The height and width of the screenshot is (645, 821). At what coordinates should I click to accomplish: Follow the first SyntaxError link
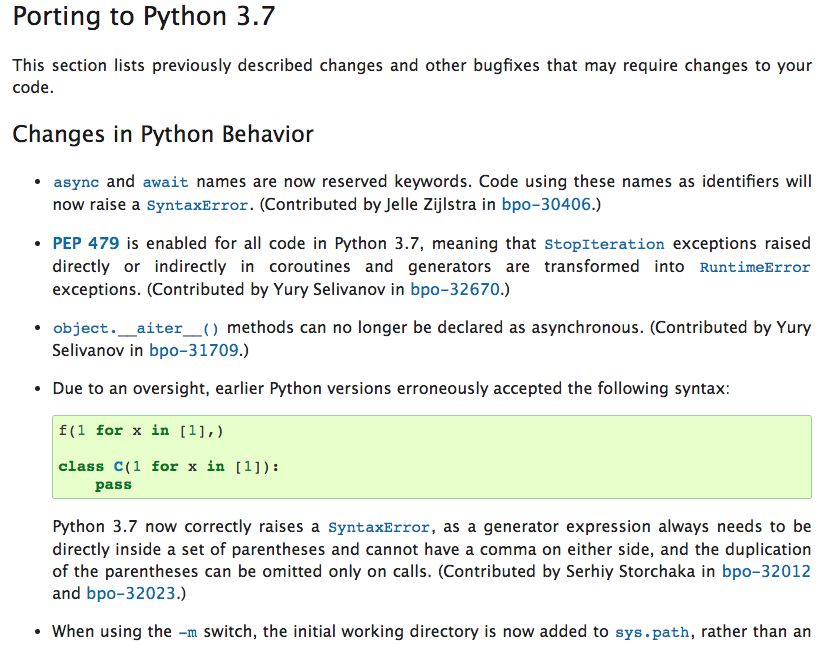pyautogui.click(x=197, y=205)
